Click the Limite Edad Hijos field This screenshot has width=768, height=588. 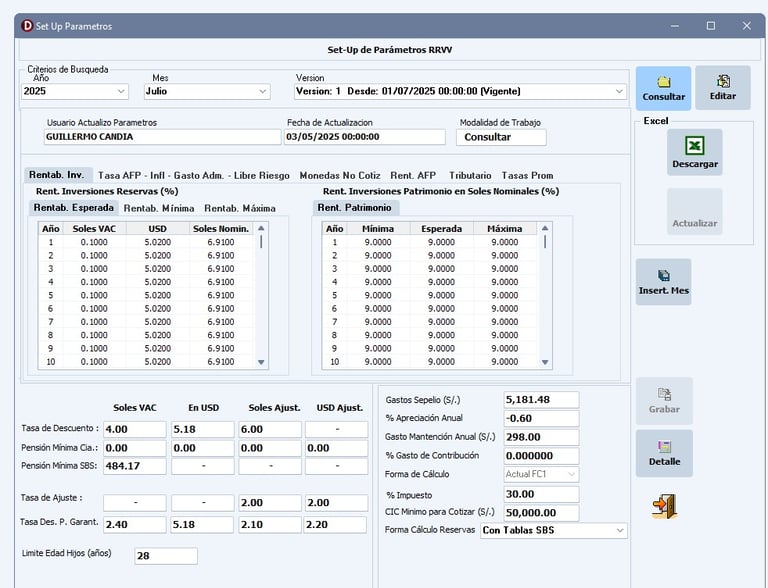(165, 556)
